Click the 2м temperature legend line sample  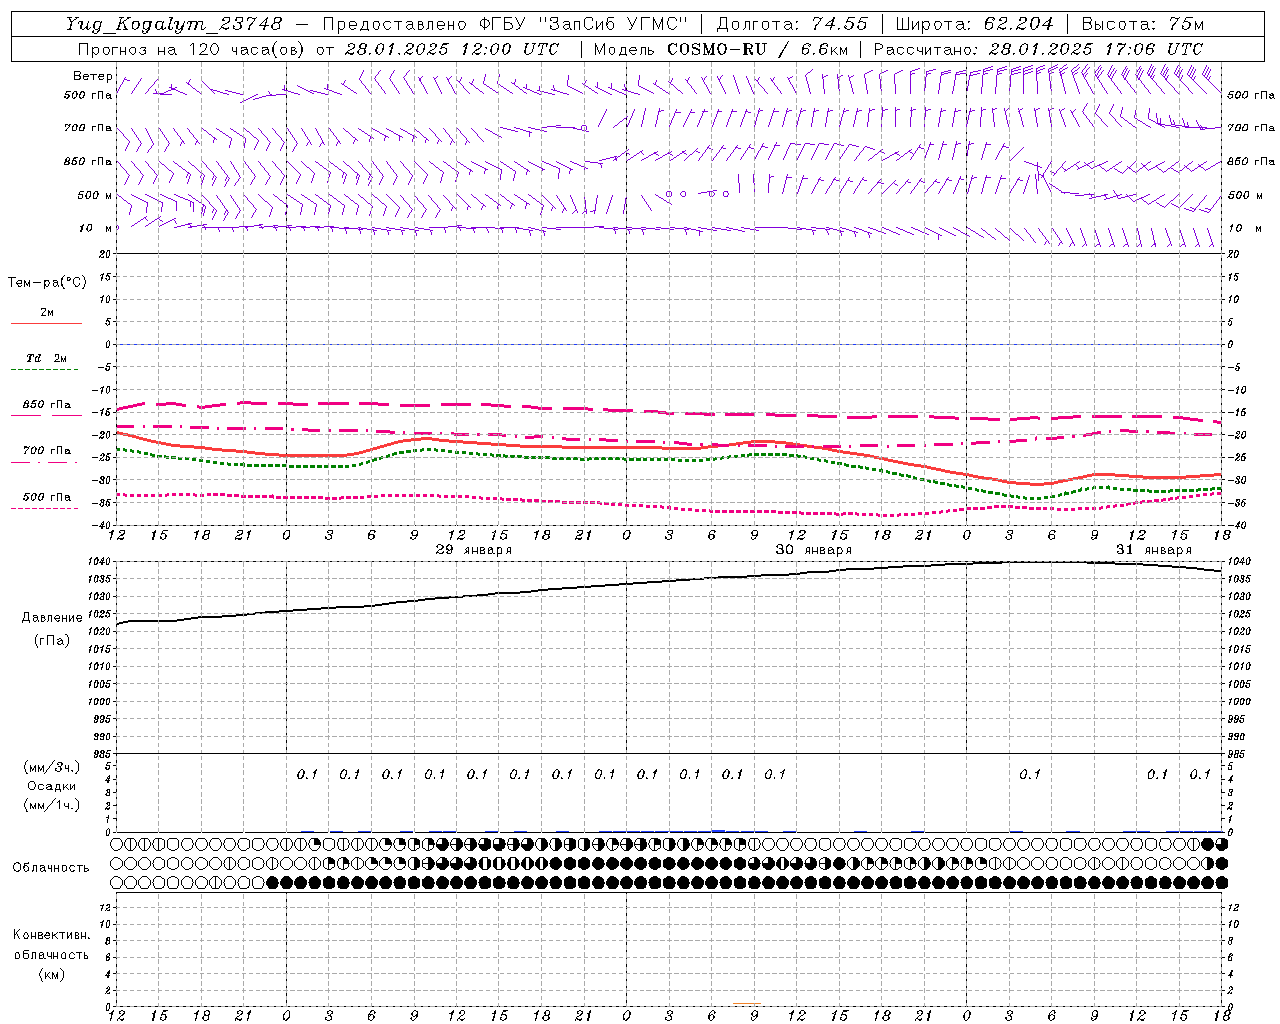[x=46, y=323]
